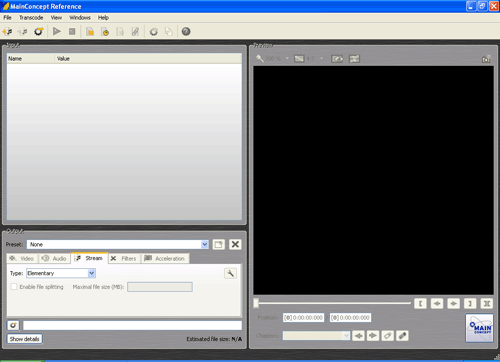The width and height of the screenshot is (500, 362).
Task: Step backward with the left arrow beside seek bar
Action: pyautogui.click(x=437, y=303)
